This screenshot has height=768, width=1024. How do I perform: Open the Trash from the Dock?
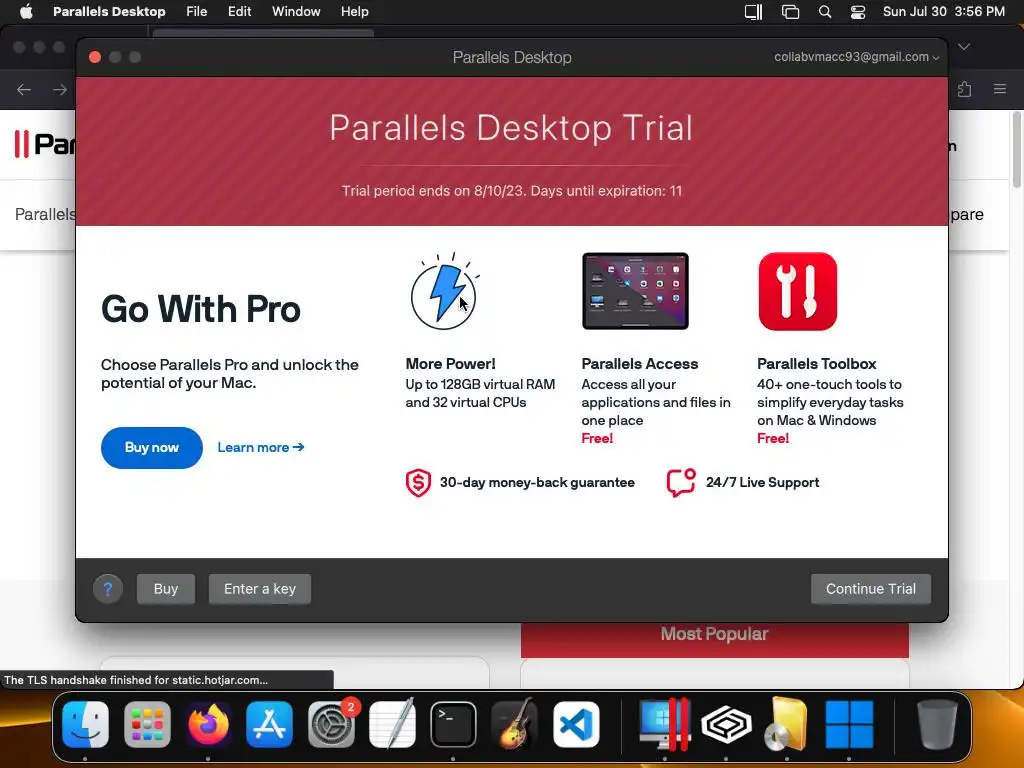(937, 724)
